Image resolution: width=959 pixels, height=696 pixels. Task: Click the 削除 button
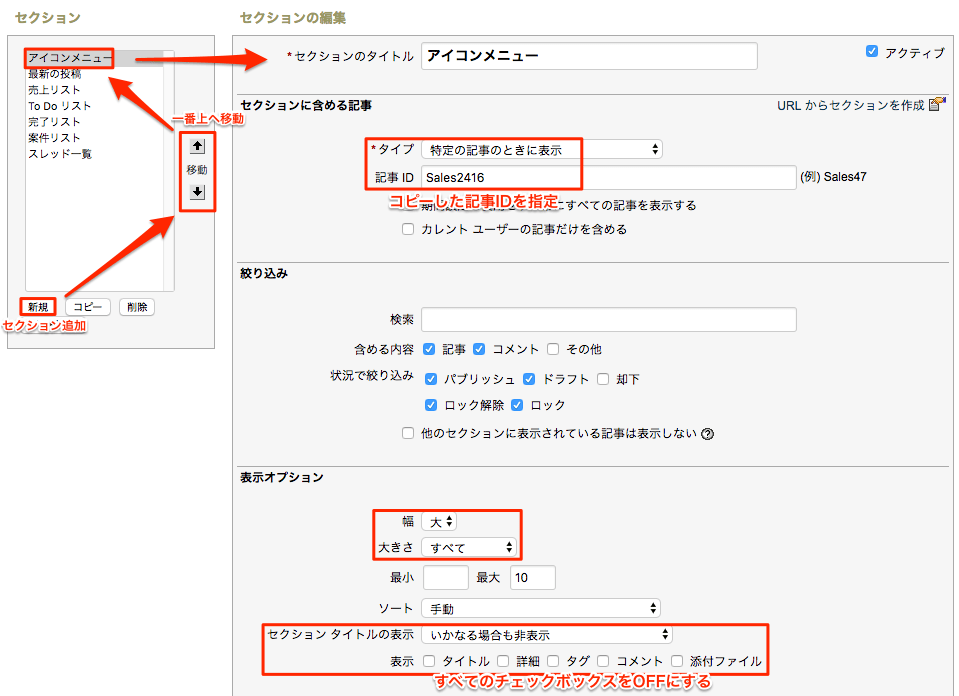136,306
